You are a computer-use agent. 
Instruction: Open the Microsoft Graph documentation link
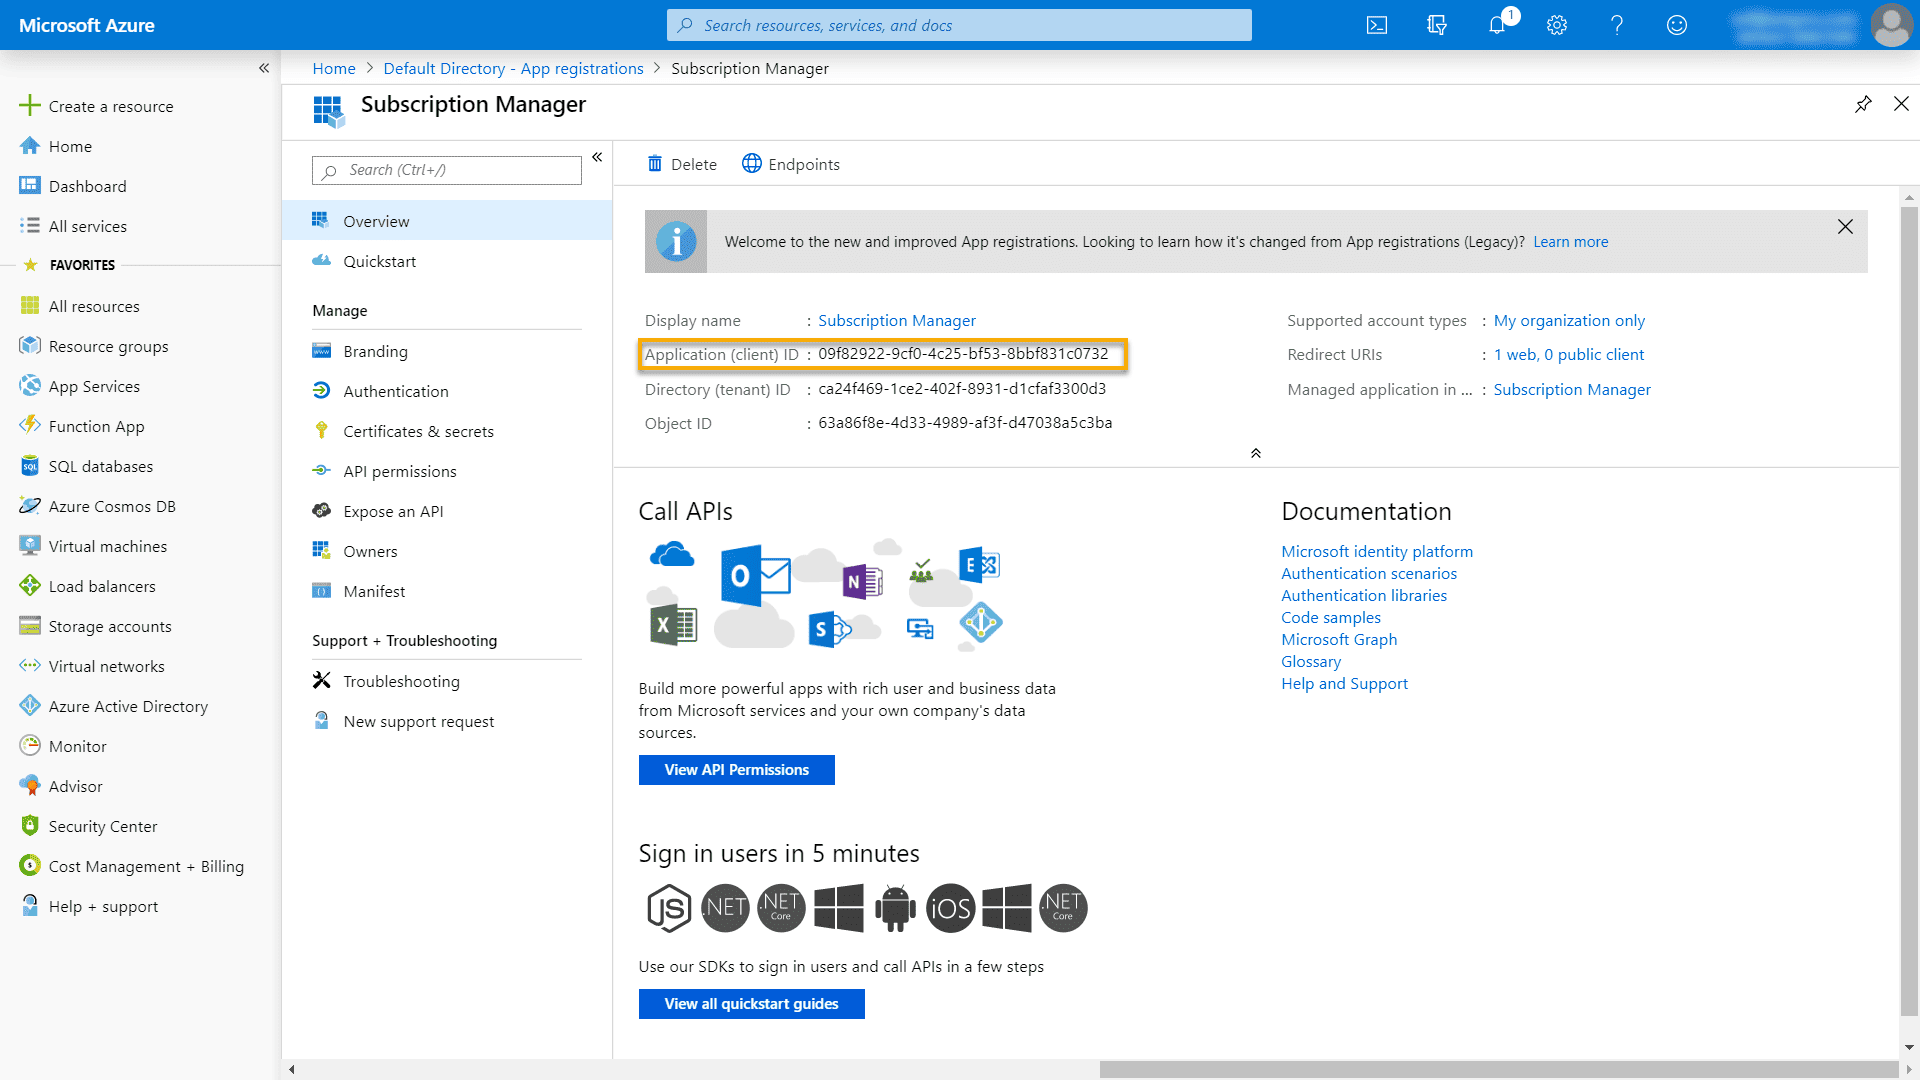click(1339, 639)
